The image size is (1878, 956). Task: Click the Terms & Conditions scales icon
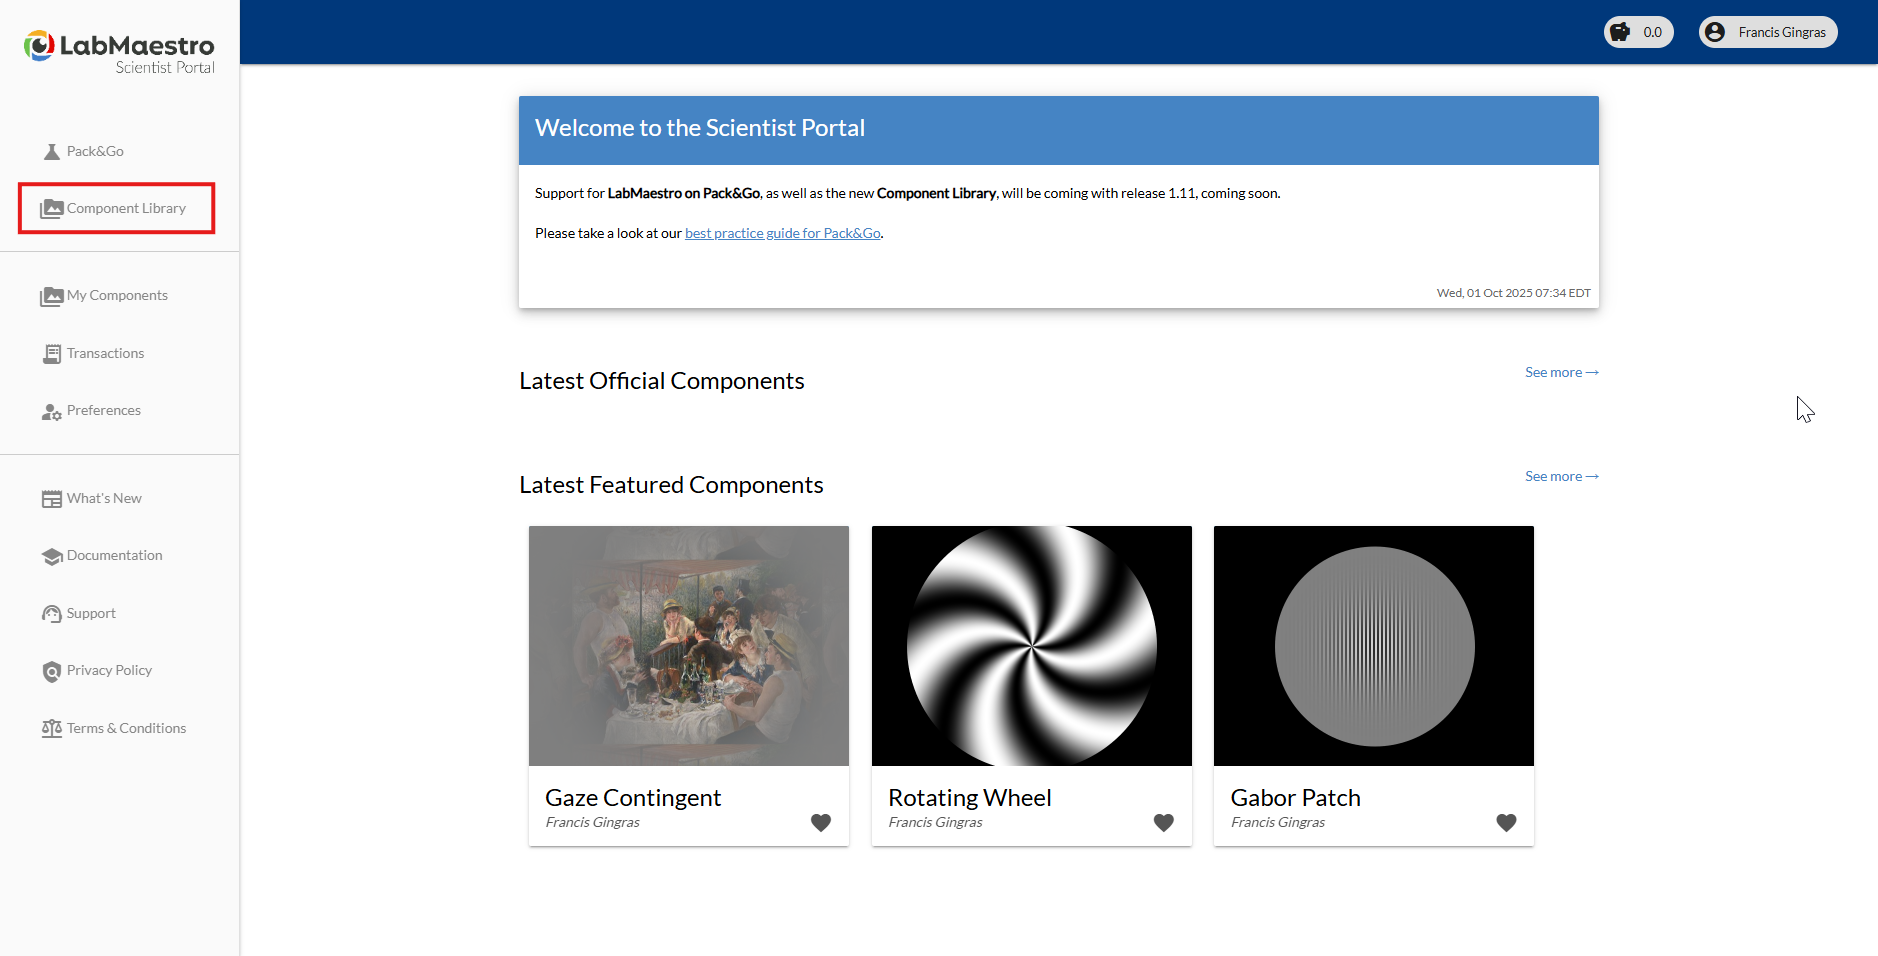(52, 729)
